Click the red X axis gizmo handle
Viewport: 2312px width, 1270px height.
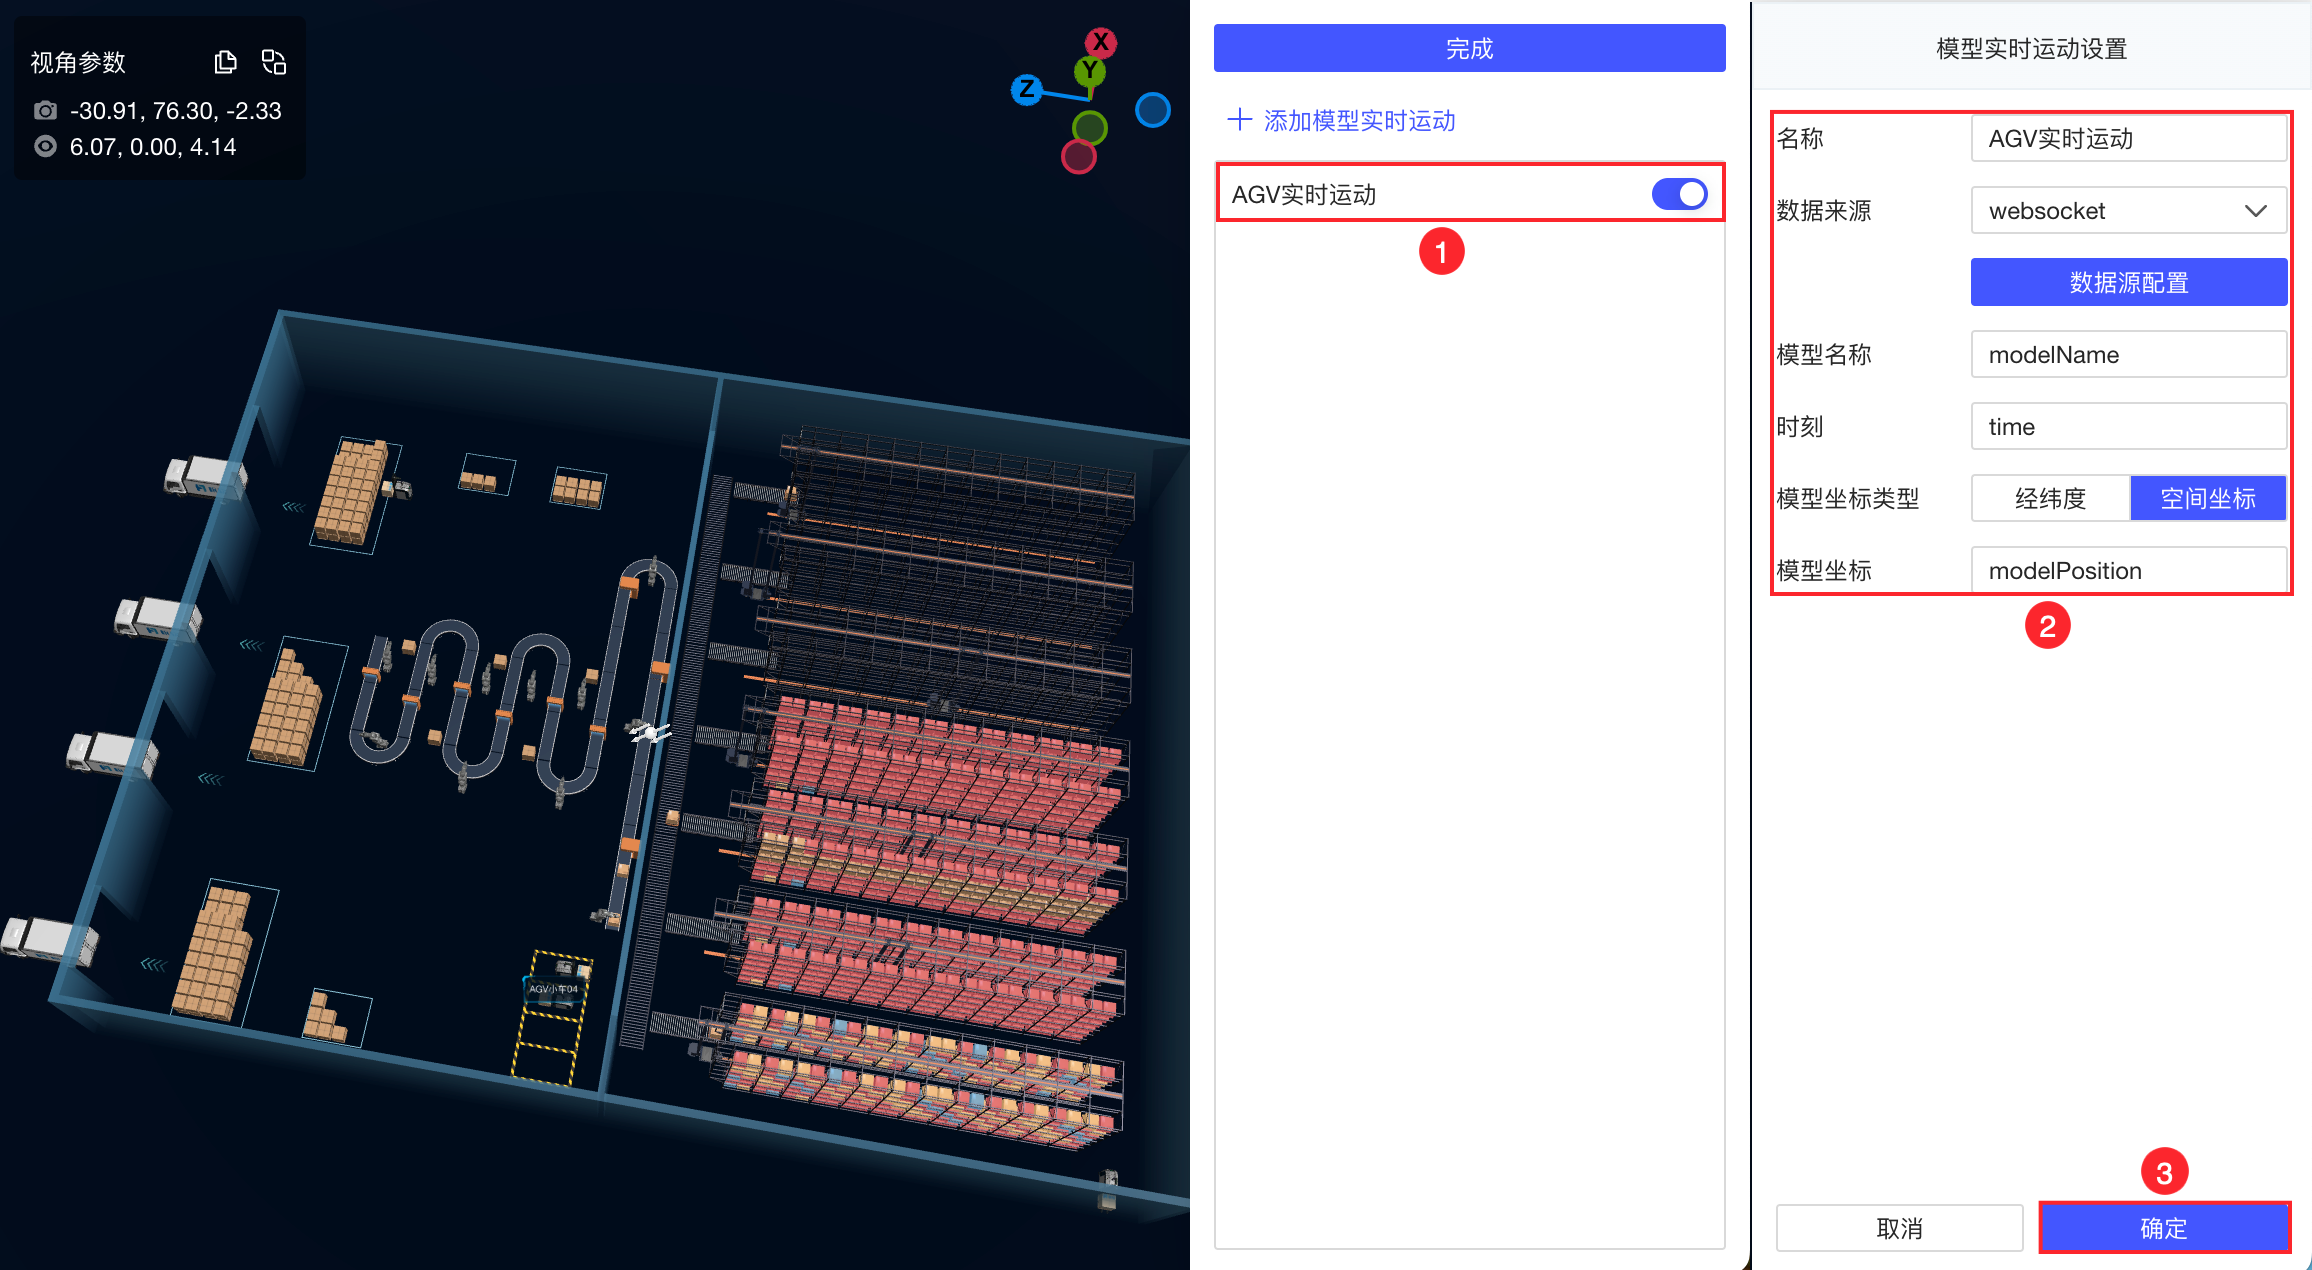tap(1101, 42)
